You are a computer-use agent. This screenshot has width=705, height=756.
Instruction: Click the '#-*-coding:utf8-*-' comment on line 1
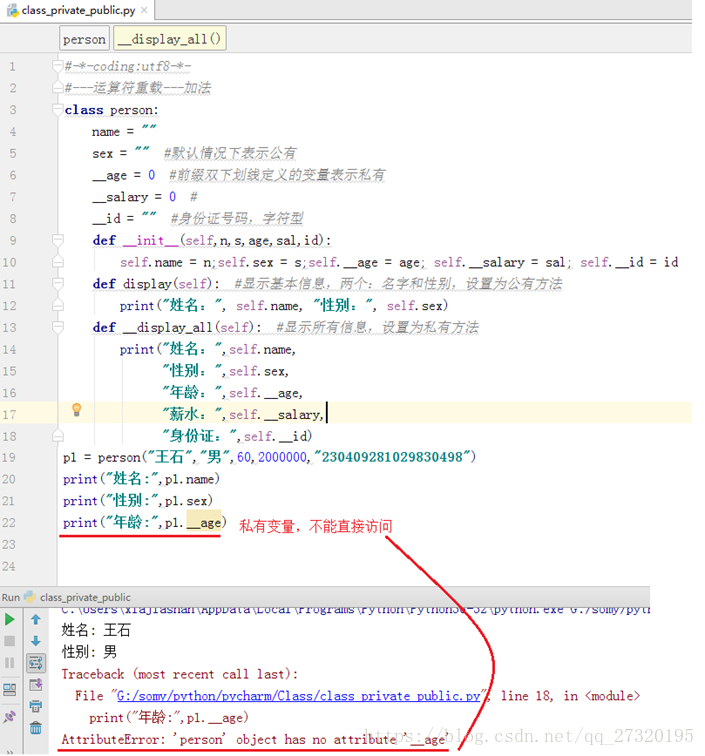click(128, 66)
